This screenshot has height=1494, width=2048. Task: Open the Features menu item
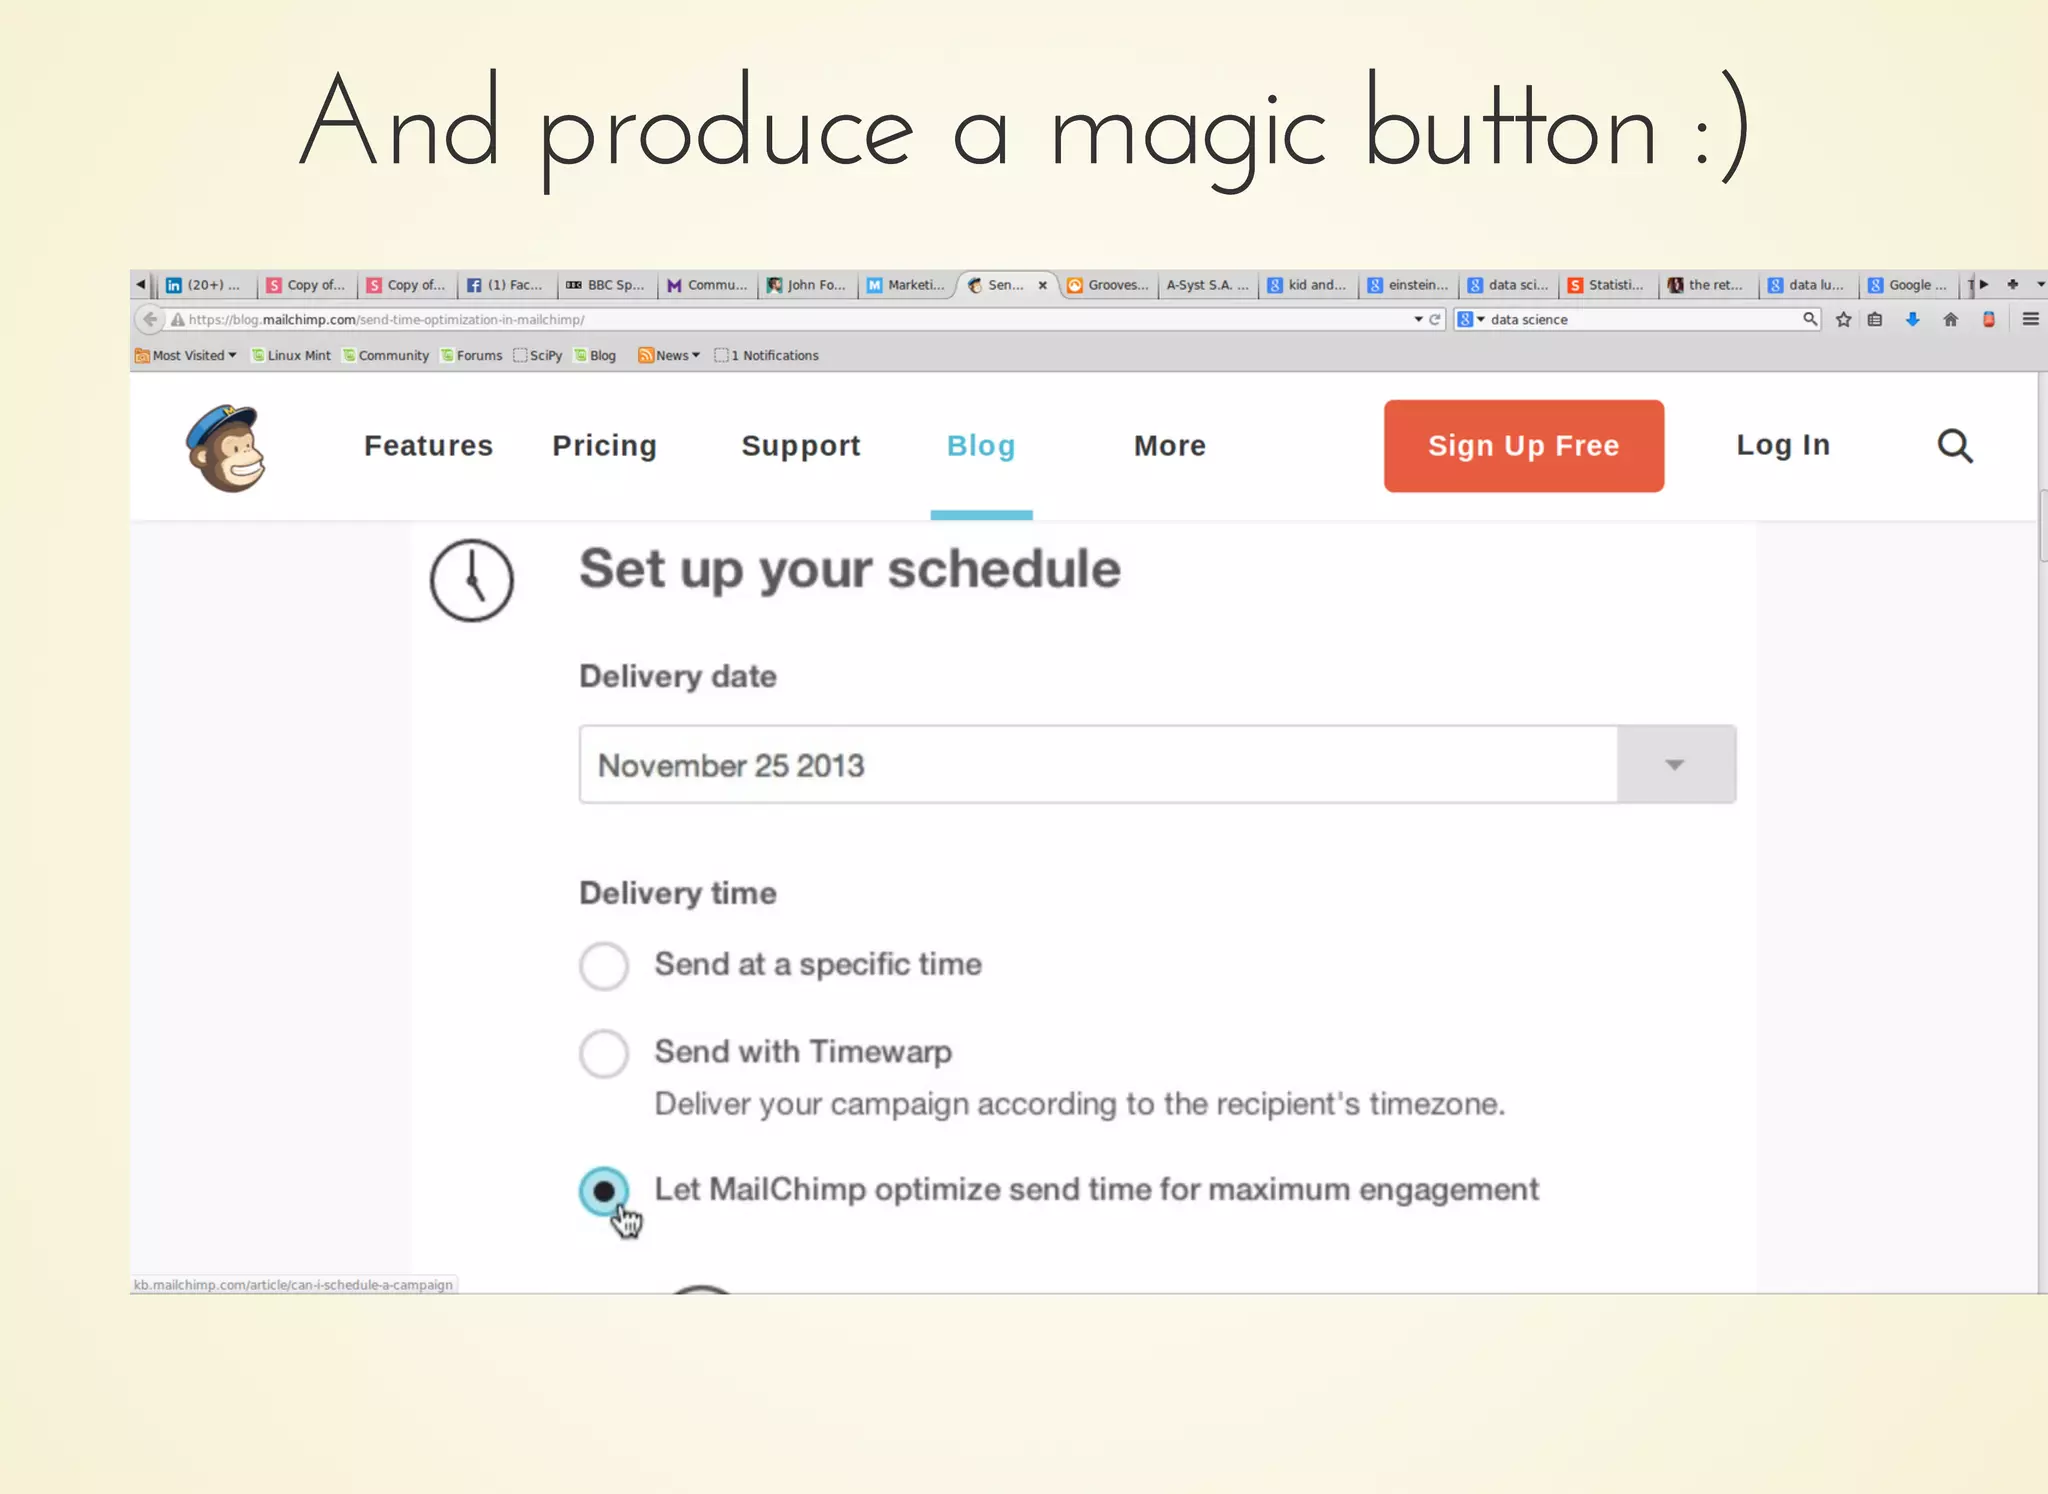428,446
